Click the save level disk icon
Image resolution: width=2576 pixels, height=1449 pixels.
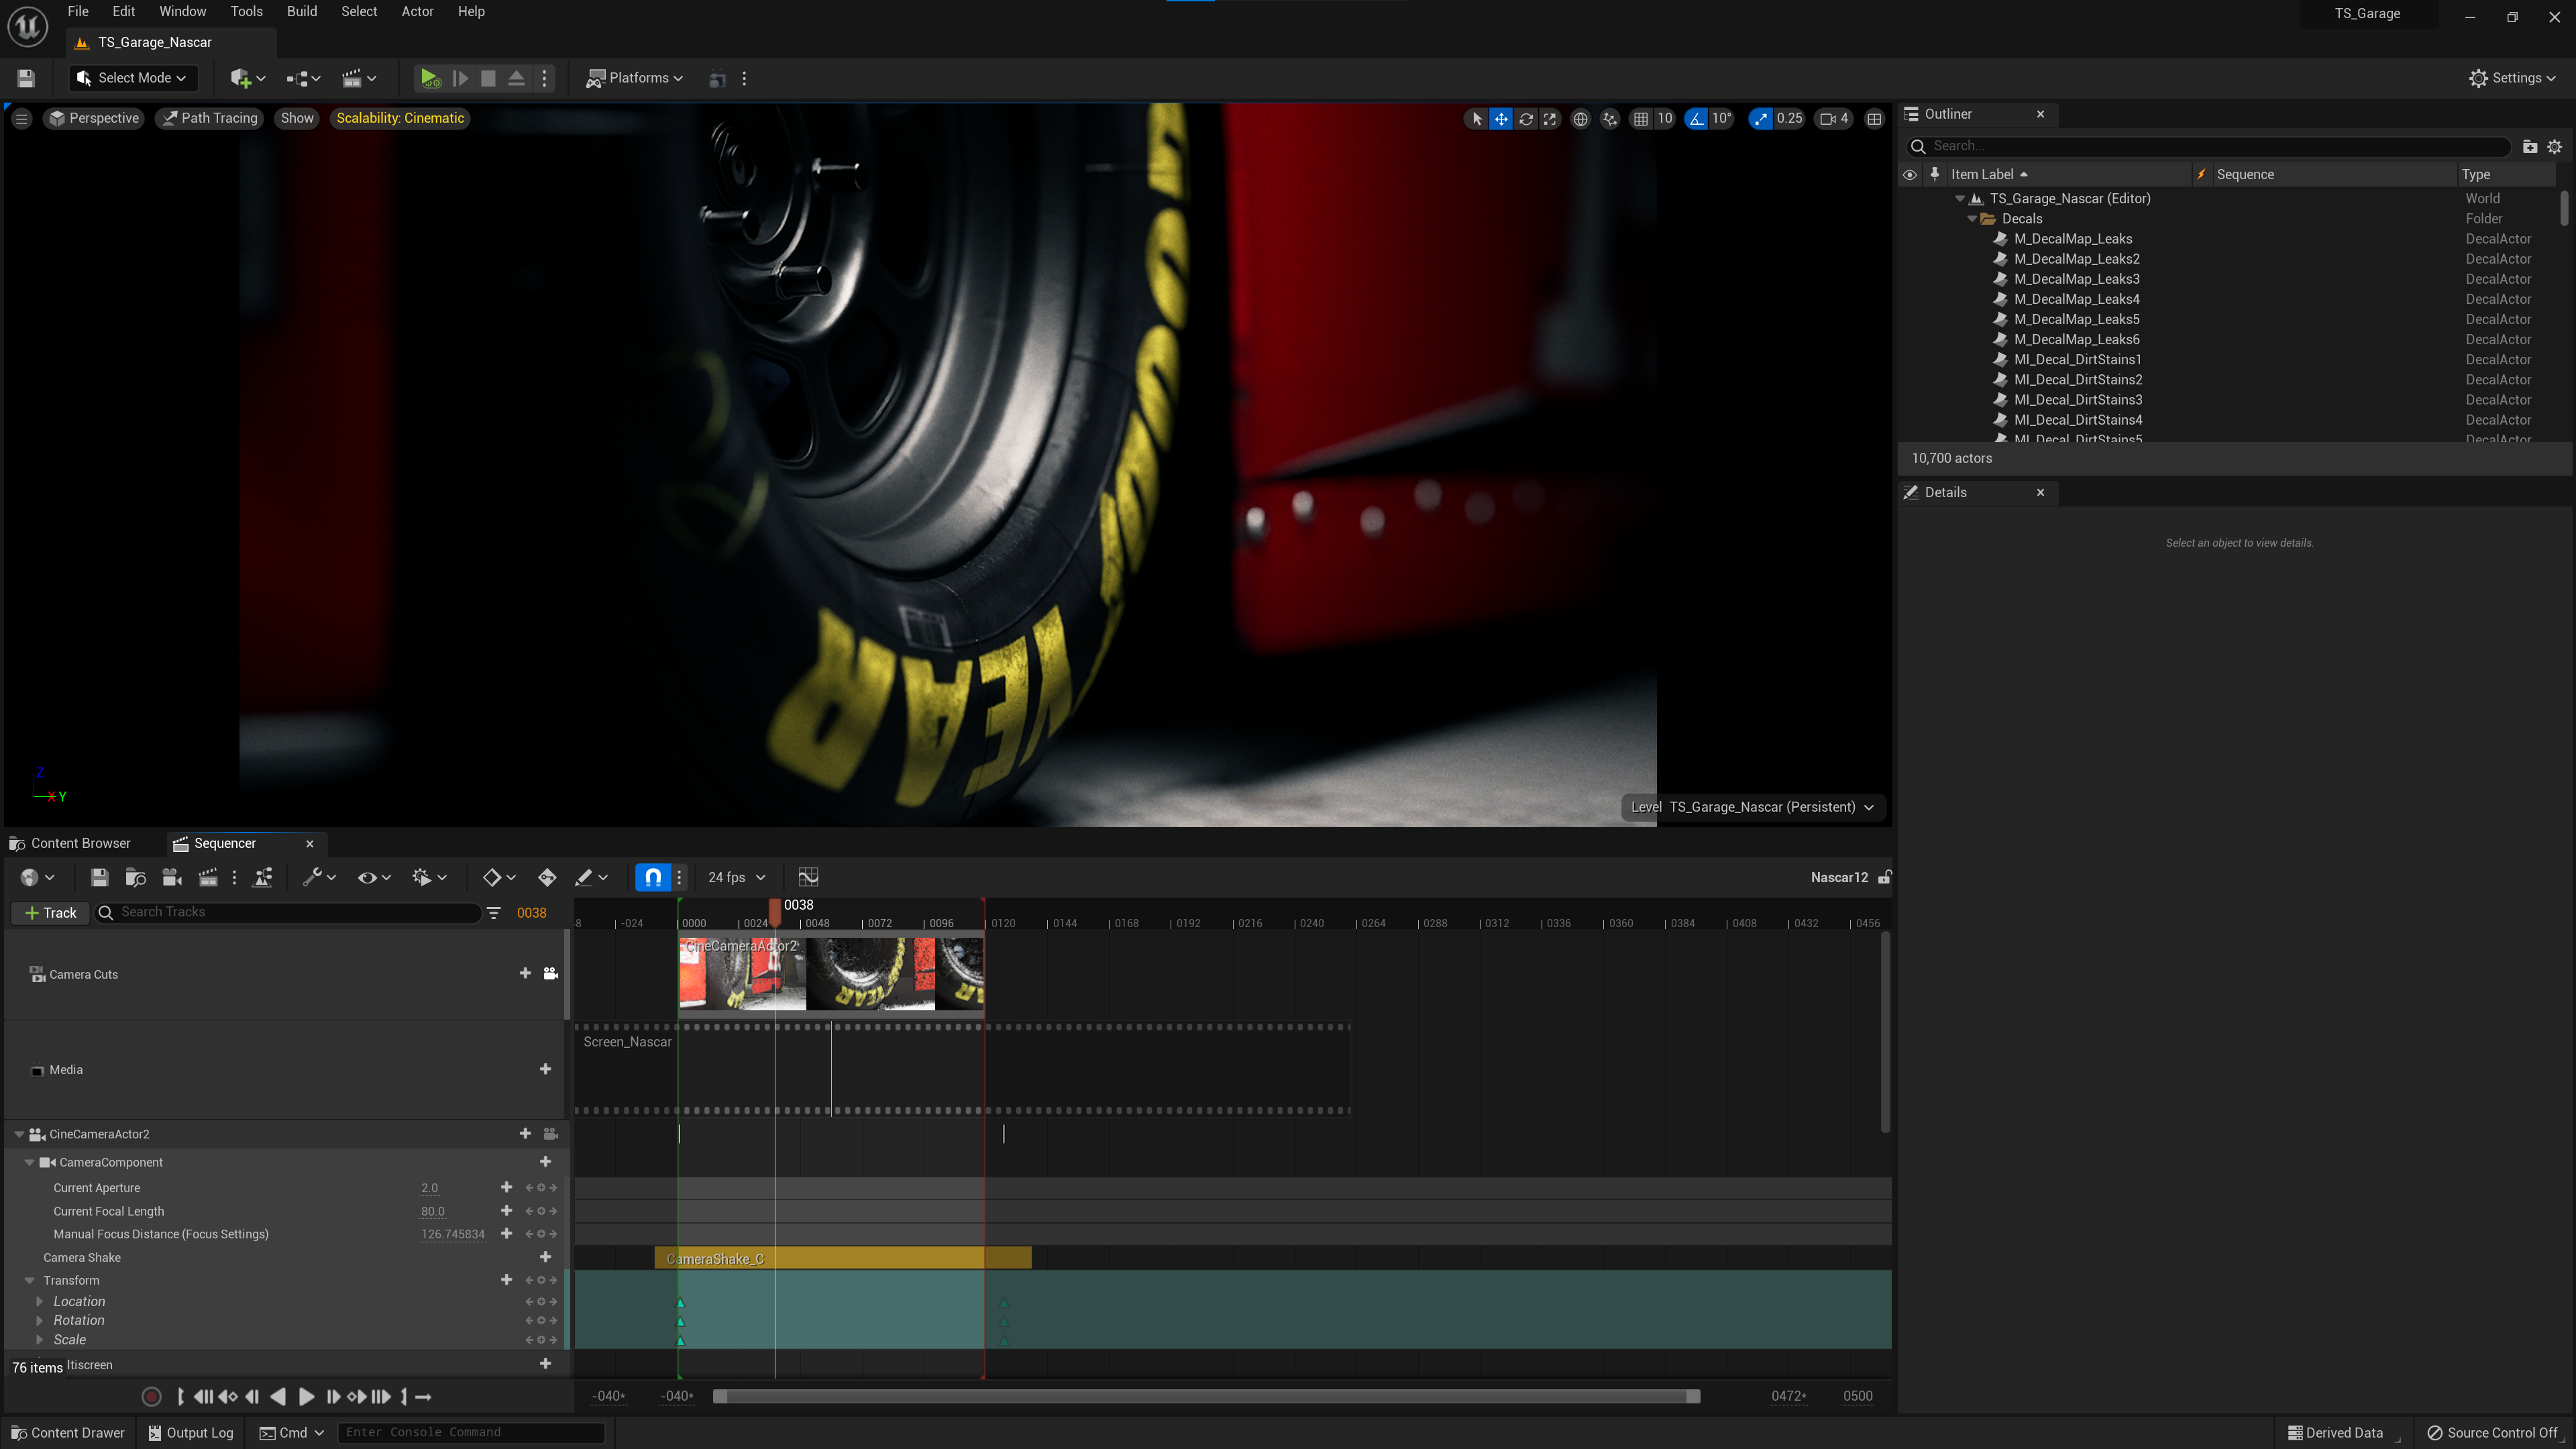tap(27, 78)
